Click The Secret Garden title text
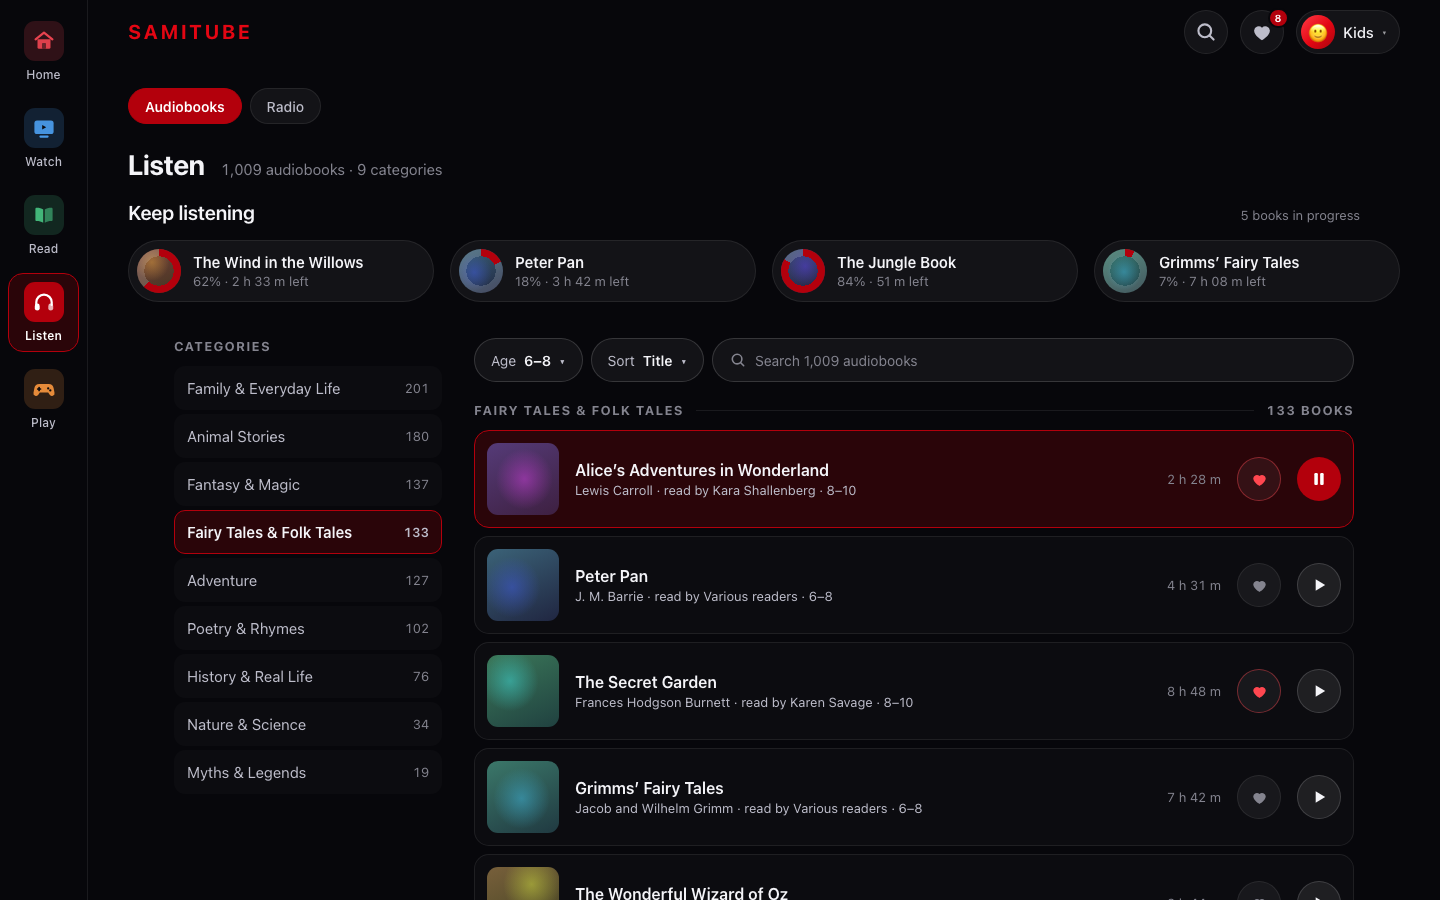 coord(646,682)
